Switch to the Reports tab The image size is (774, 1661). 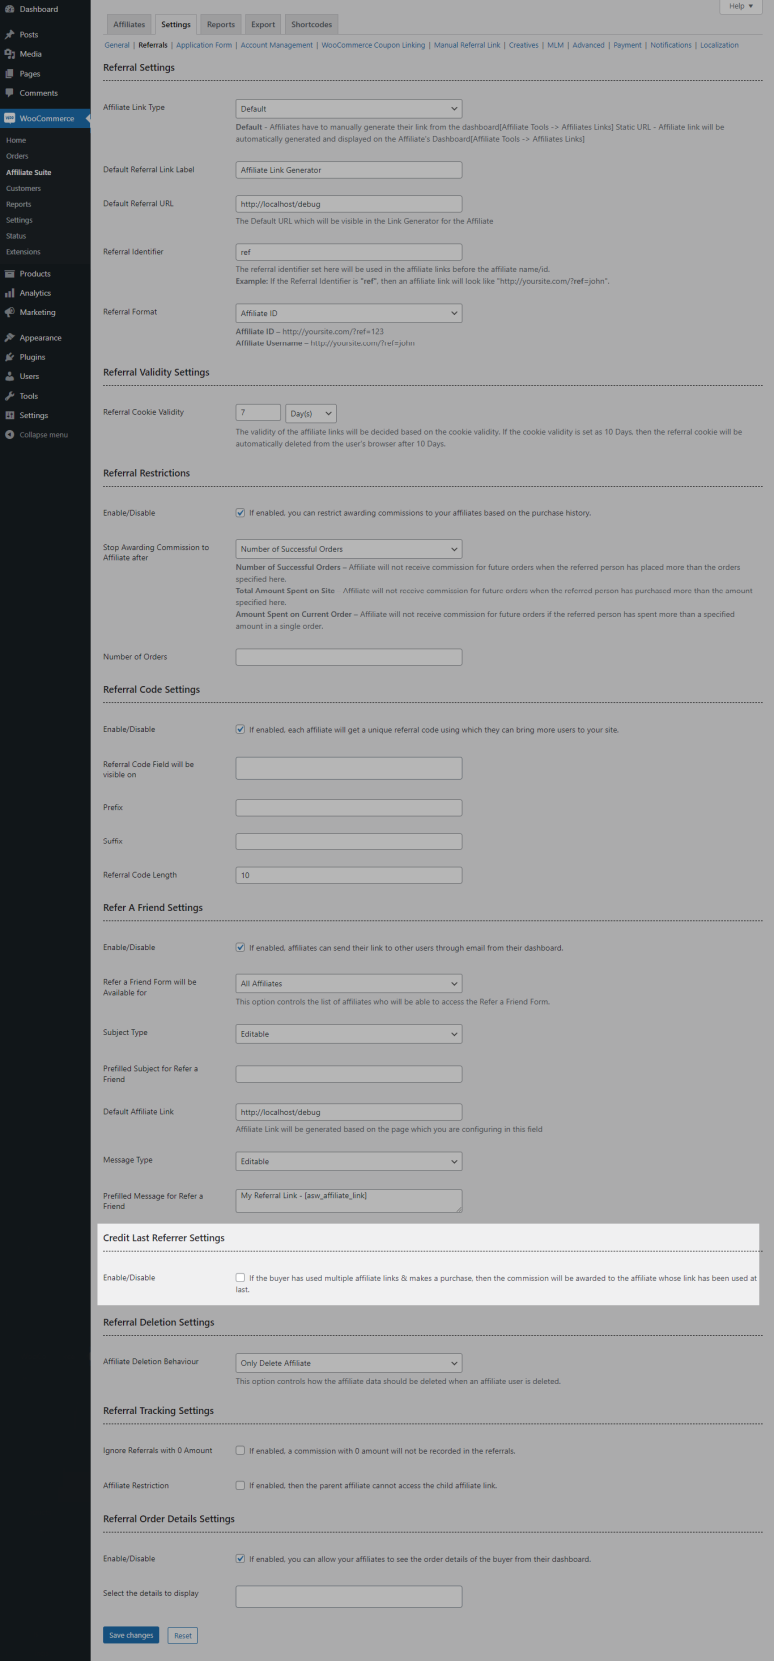pyautogui.click(x=221, y=24)
